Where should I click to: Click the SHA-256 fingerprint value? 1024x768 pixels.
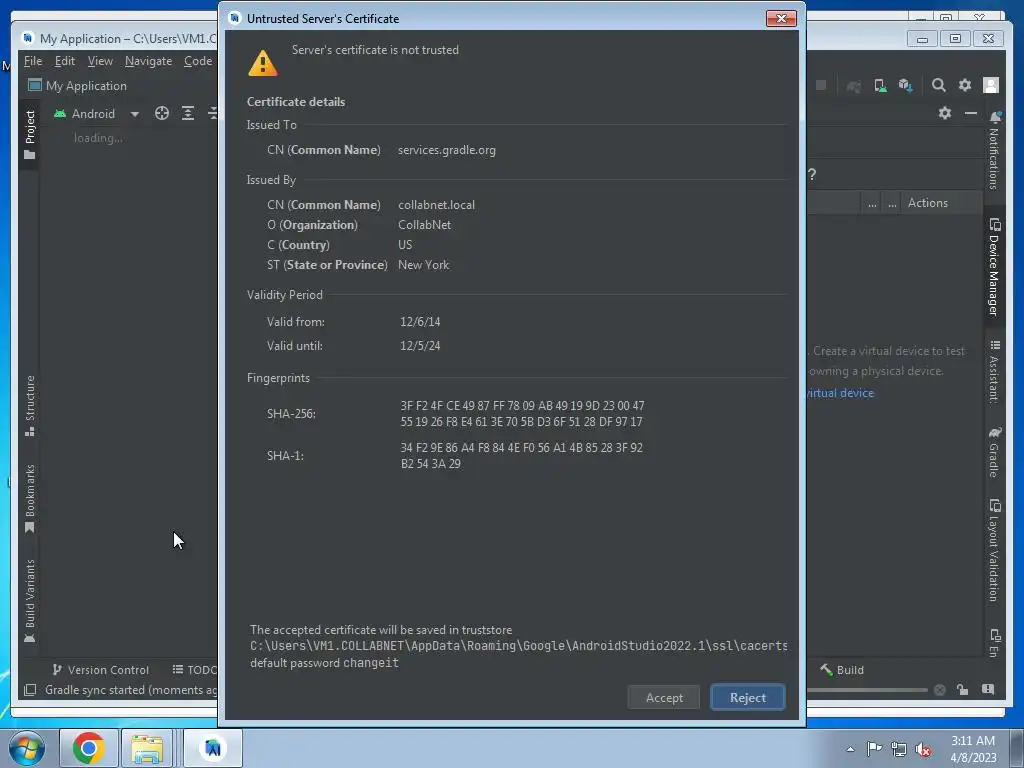tap(522, 414)
